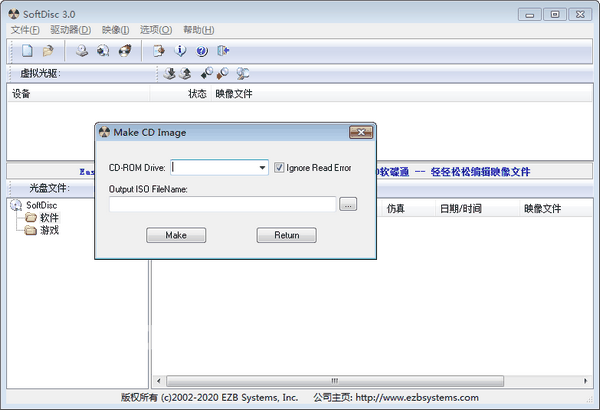Open the 驱动器(D) menu
This screenshot has width=600, height=410.
(70, 30)
